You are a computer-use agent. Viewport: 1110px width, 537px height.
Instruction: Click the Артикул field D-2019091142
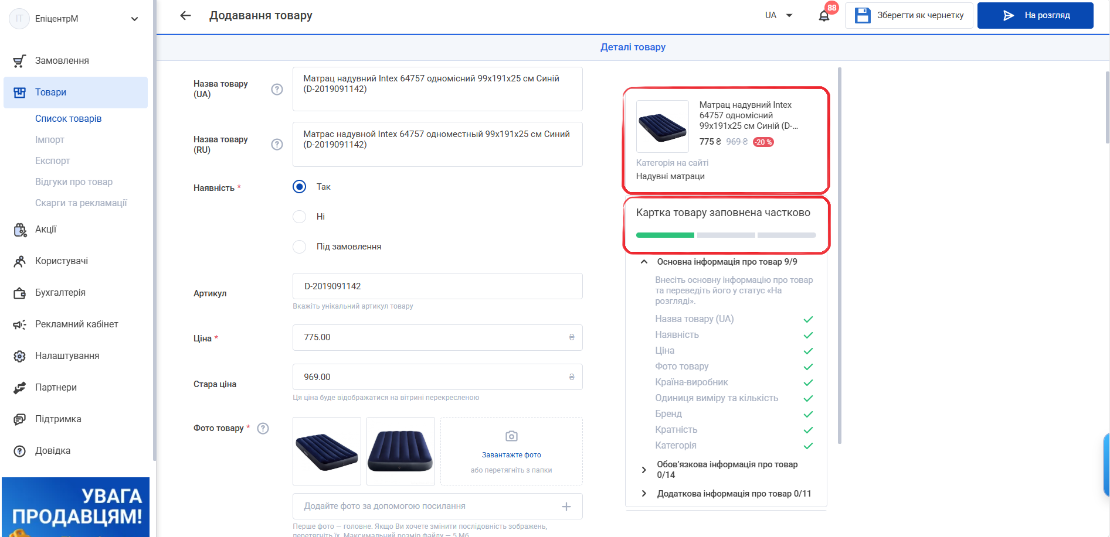click(437, 287)
